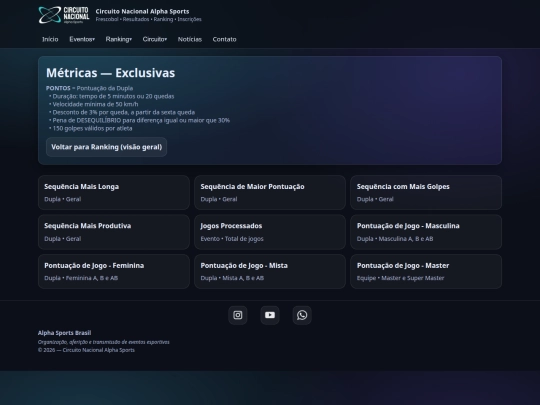Expand the Ranking dropdown menu

(x=118, y=39)
